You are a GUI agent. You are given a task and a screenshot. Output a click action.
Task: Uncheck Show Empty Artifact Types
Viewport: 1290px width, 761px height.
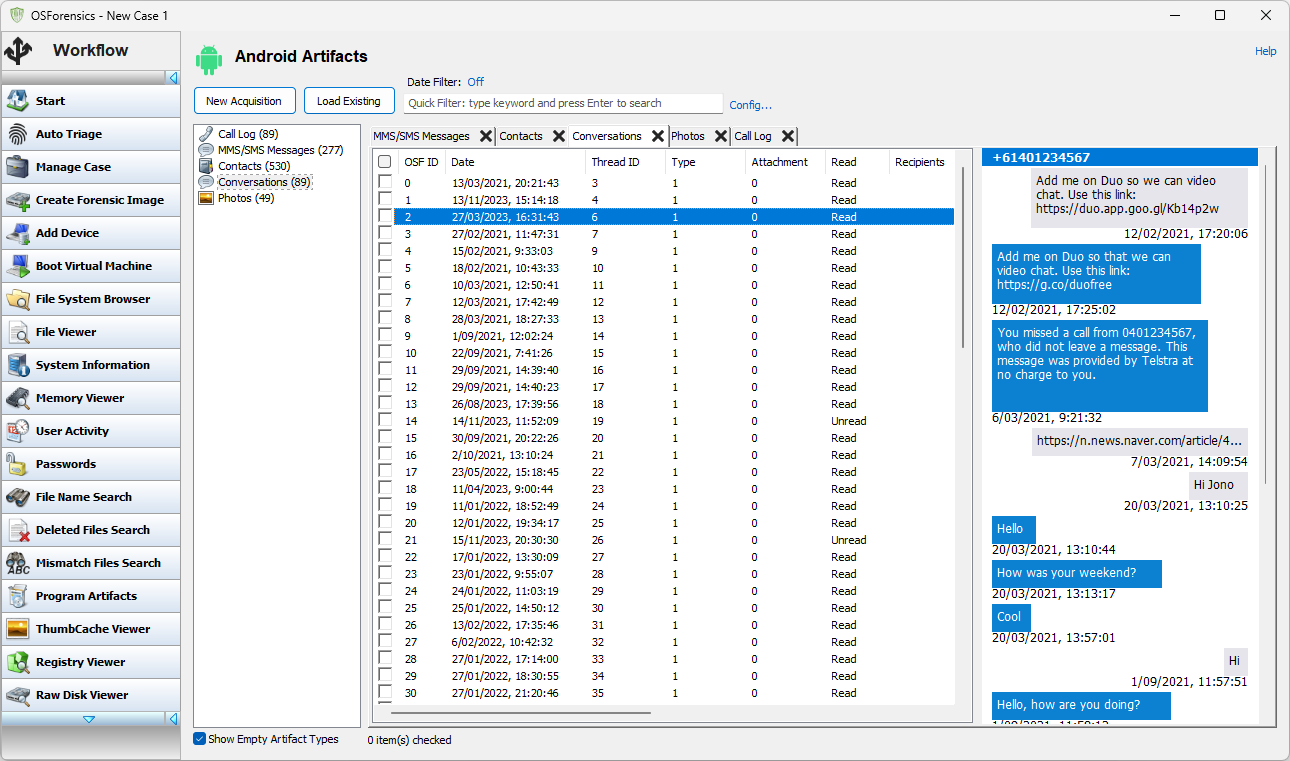(200, 739)
